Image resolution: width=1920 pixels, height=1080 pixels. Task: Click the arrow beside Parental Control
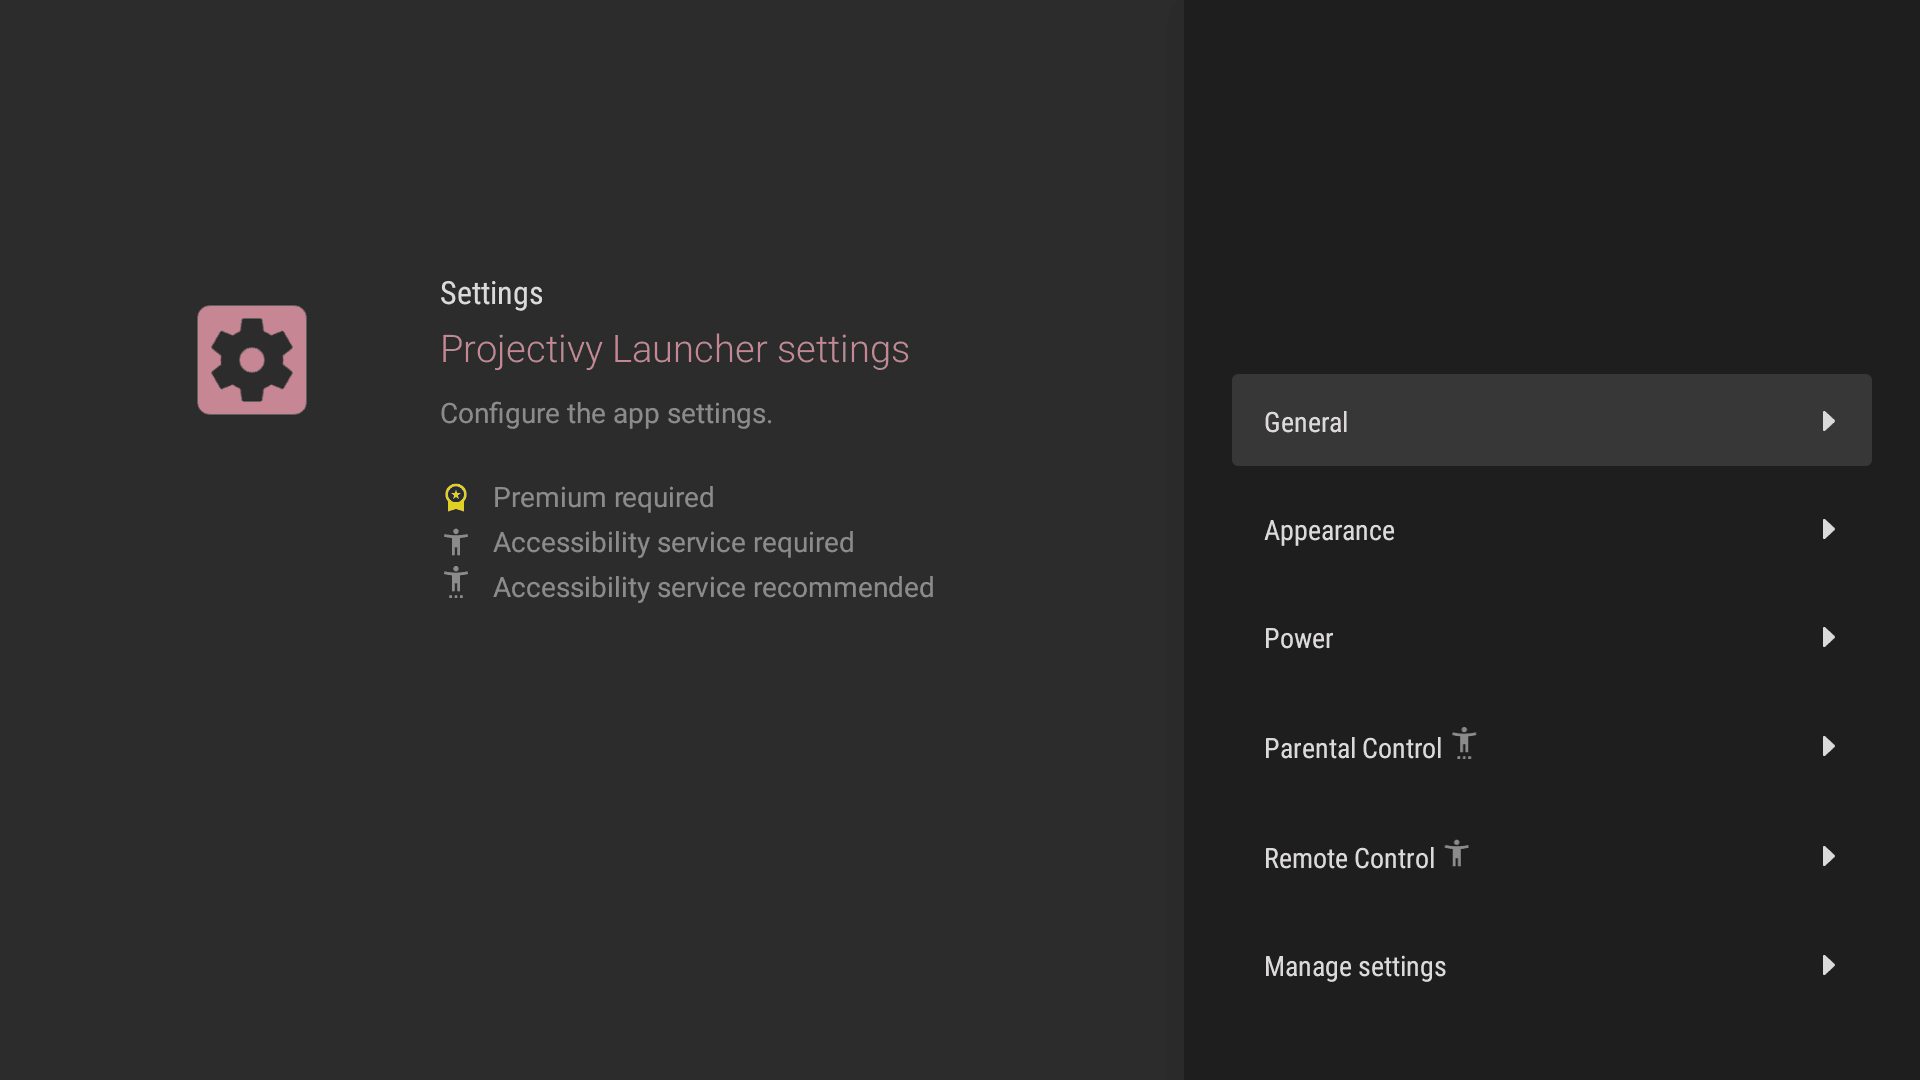click(x=1828, y=746)
